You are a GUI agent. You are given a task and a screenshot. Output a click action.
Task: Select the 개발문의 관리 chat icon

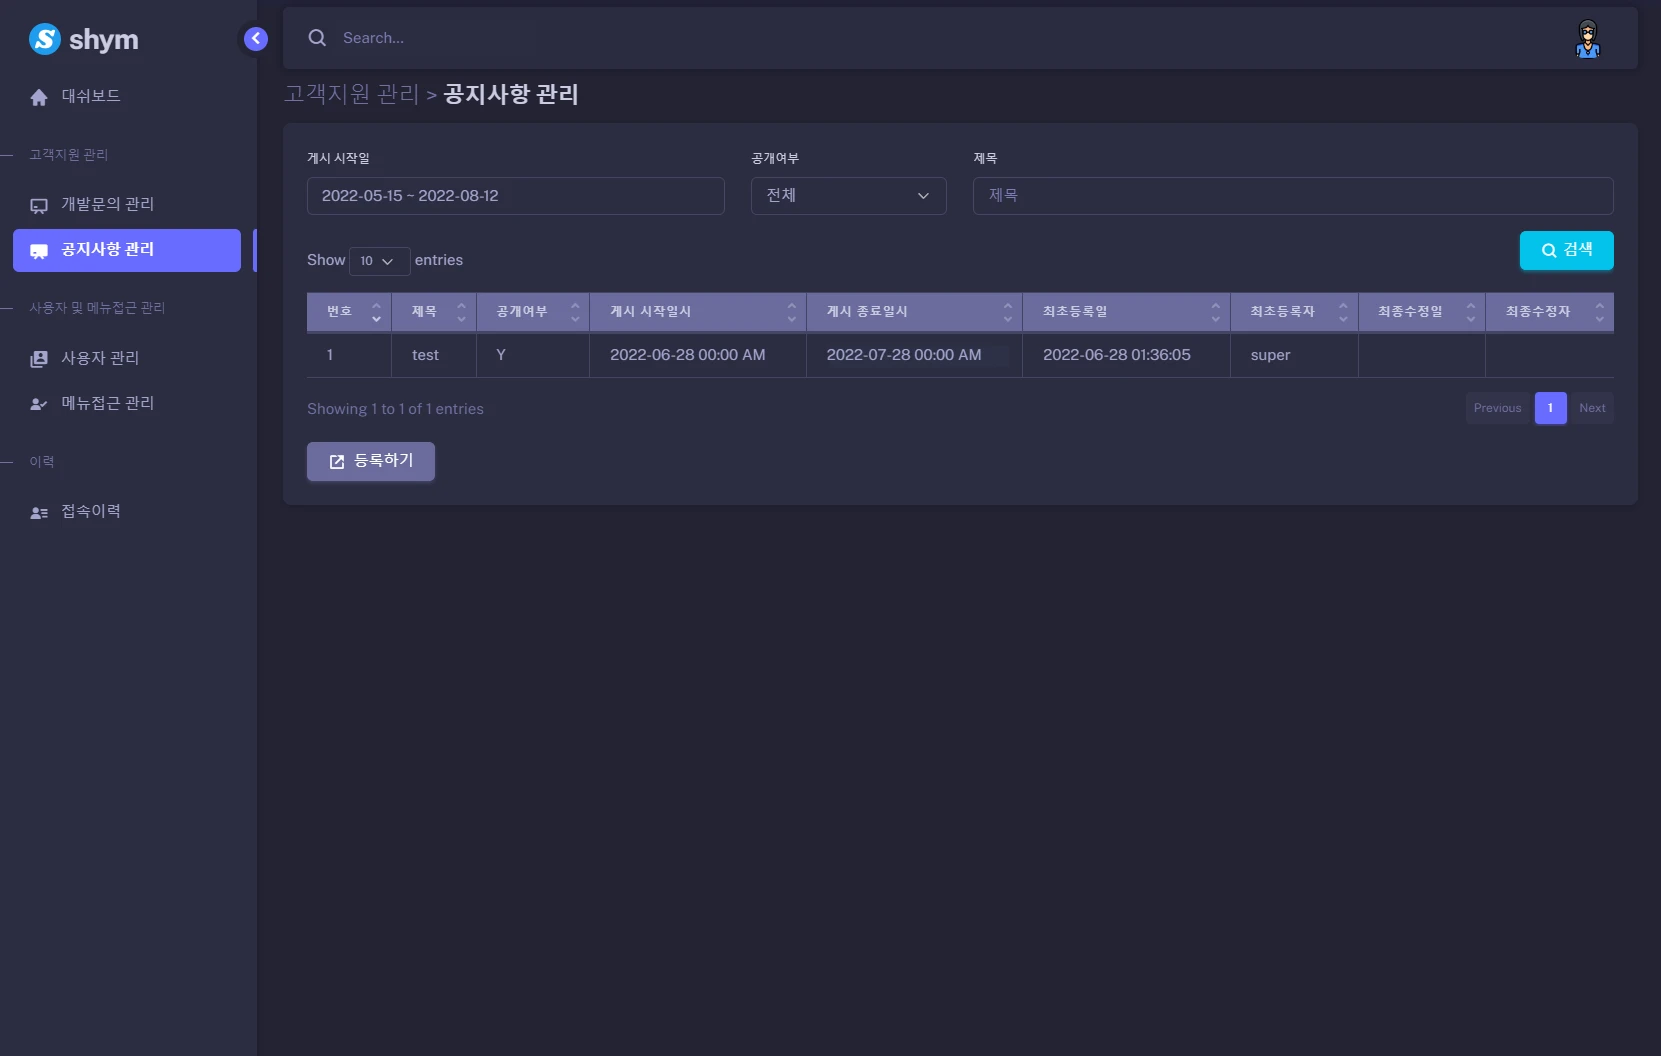click(x=38, y=204)
